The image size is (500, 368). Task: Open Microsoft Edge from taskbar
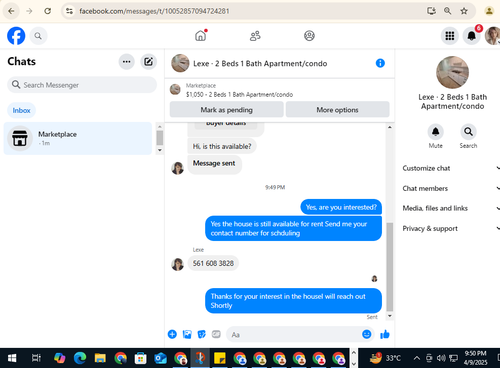[80, 358]
